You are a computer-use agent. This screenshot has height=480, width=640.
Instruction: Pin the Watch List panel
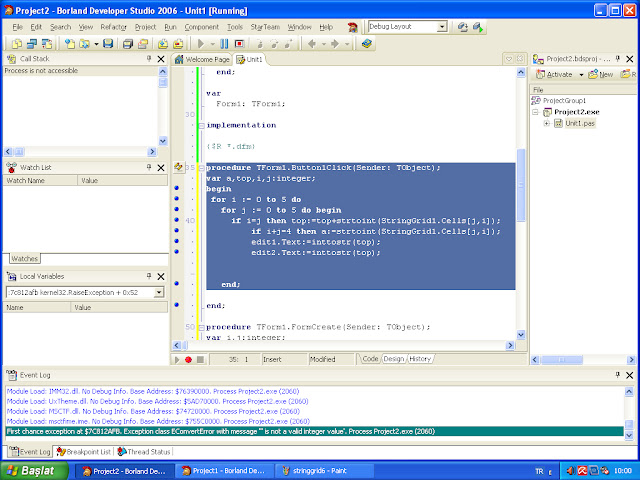pos(149,167)
